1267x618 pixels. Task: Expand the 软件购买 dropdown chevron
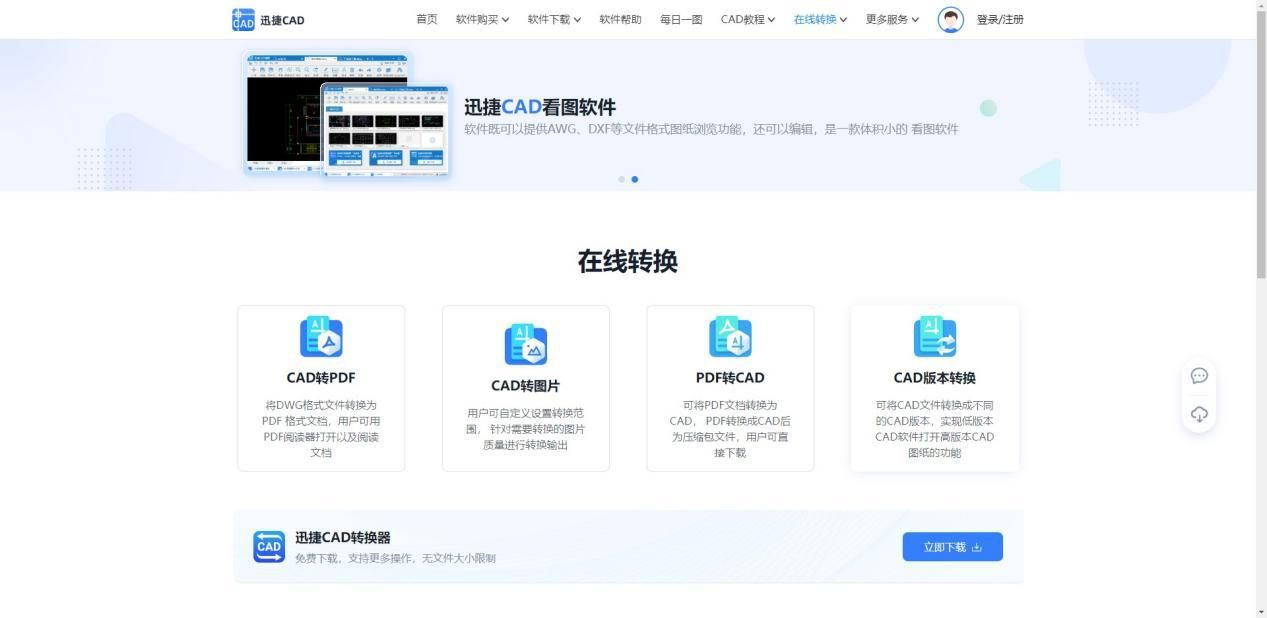pos(505,20)
